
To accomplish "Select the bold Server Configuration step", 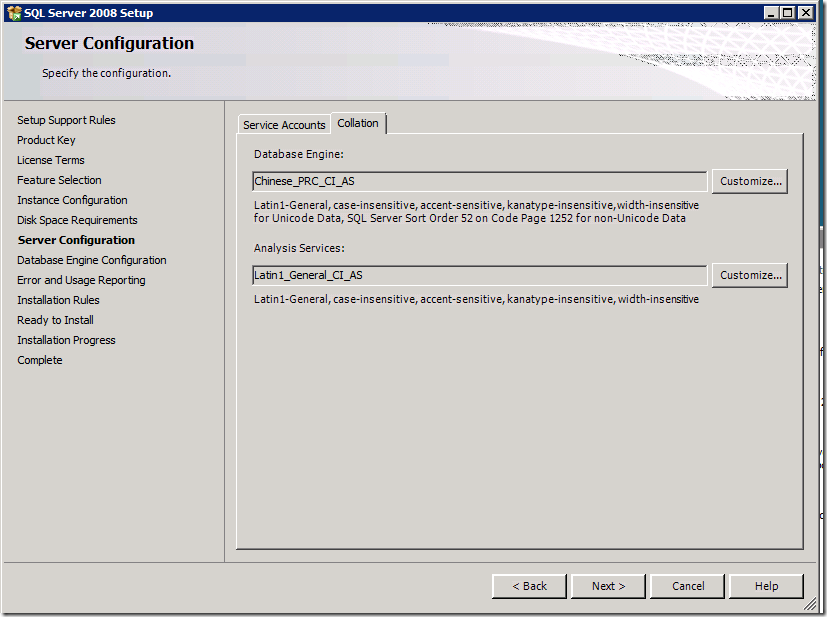I will [x=76, y=240].
